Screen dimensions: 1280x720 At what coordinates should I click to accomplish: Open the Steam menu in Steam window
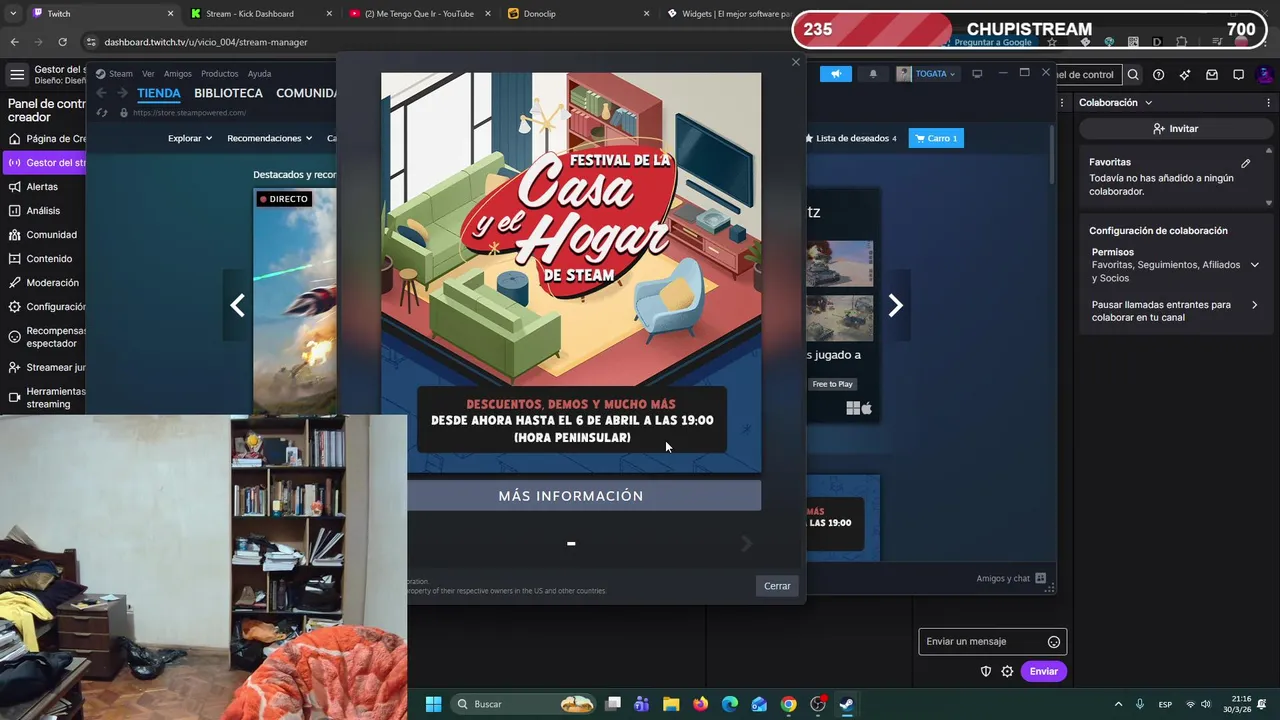tap(115, 74)
